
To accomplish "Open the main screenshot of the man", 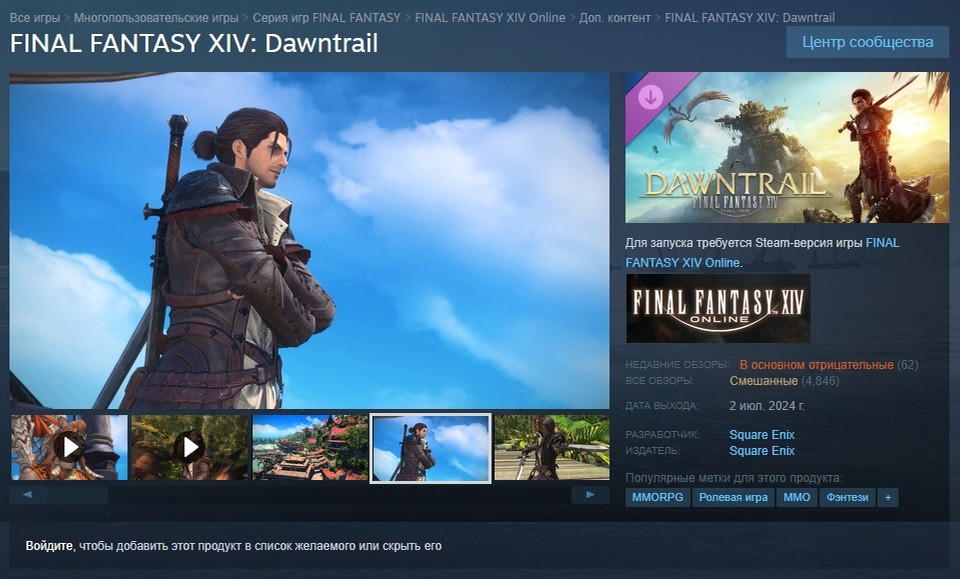I will (x=309, y=241).
